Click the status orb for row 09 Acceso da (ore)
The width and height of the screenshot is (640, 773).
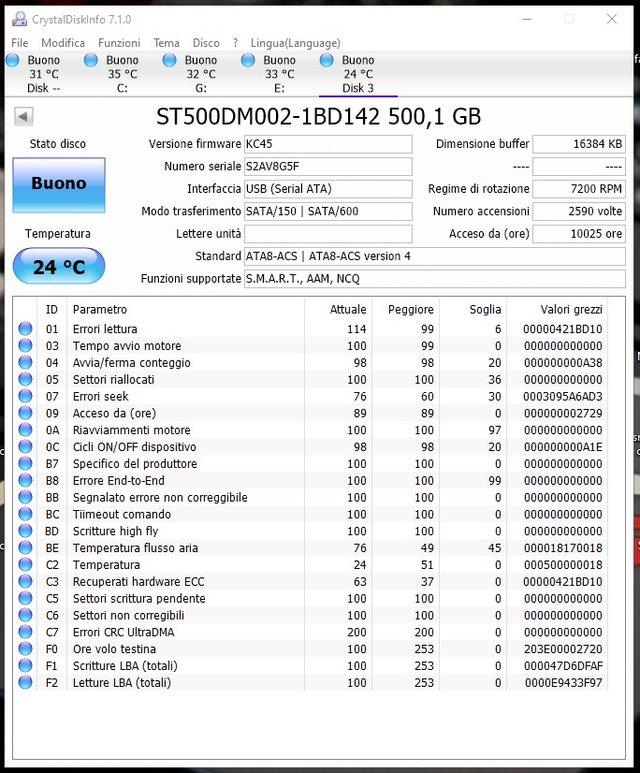(25, 413)
